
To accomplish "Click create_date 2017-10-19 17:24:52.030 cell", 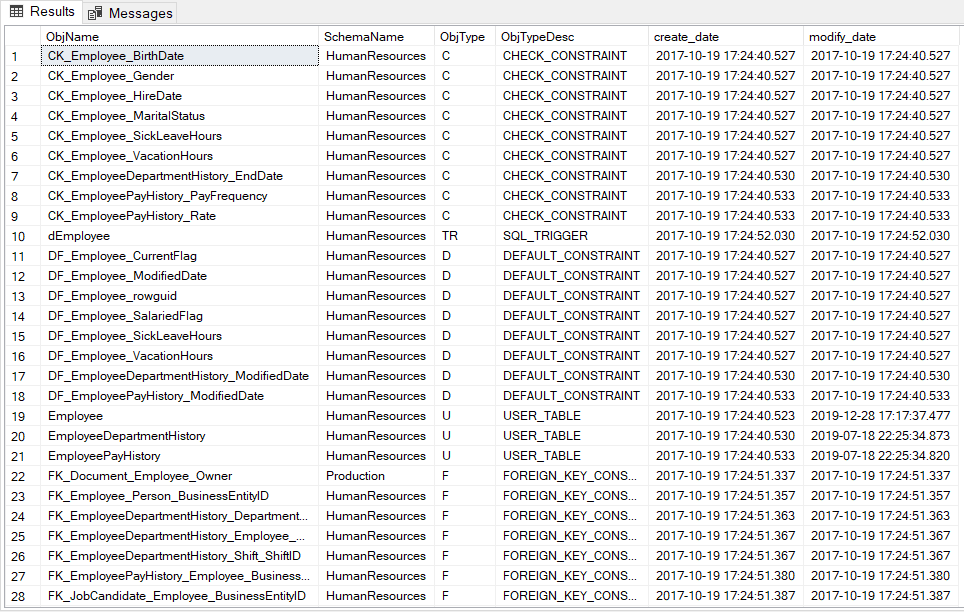I will tap(725, 236).
